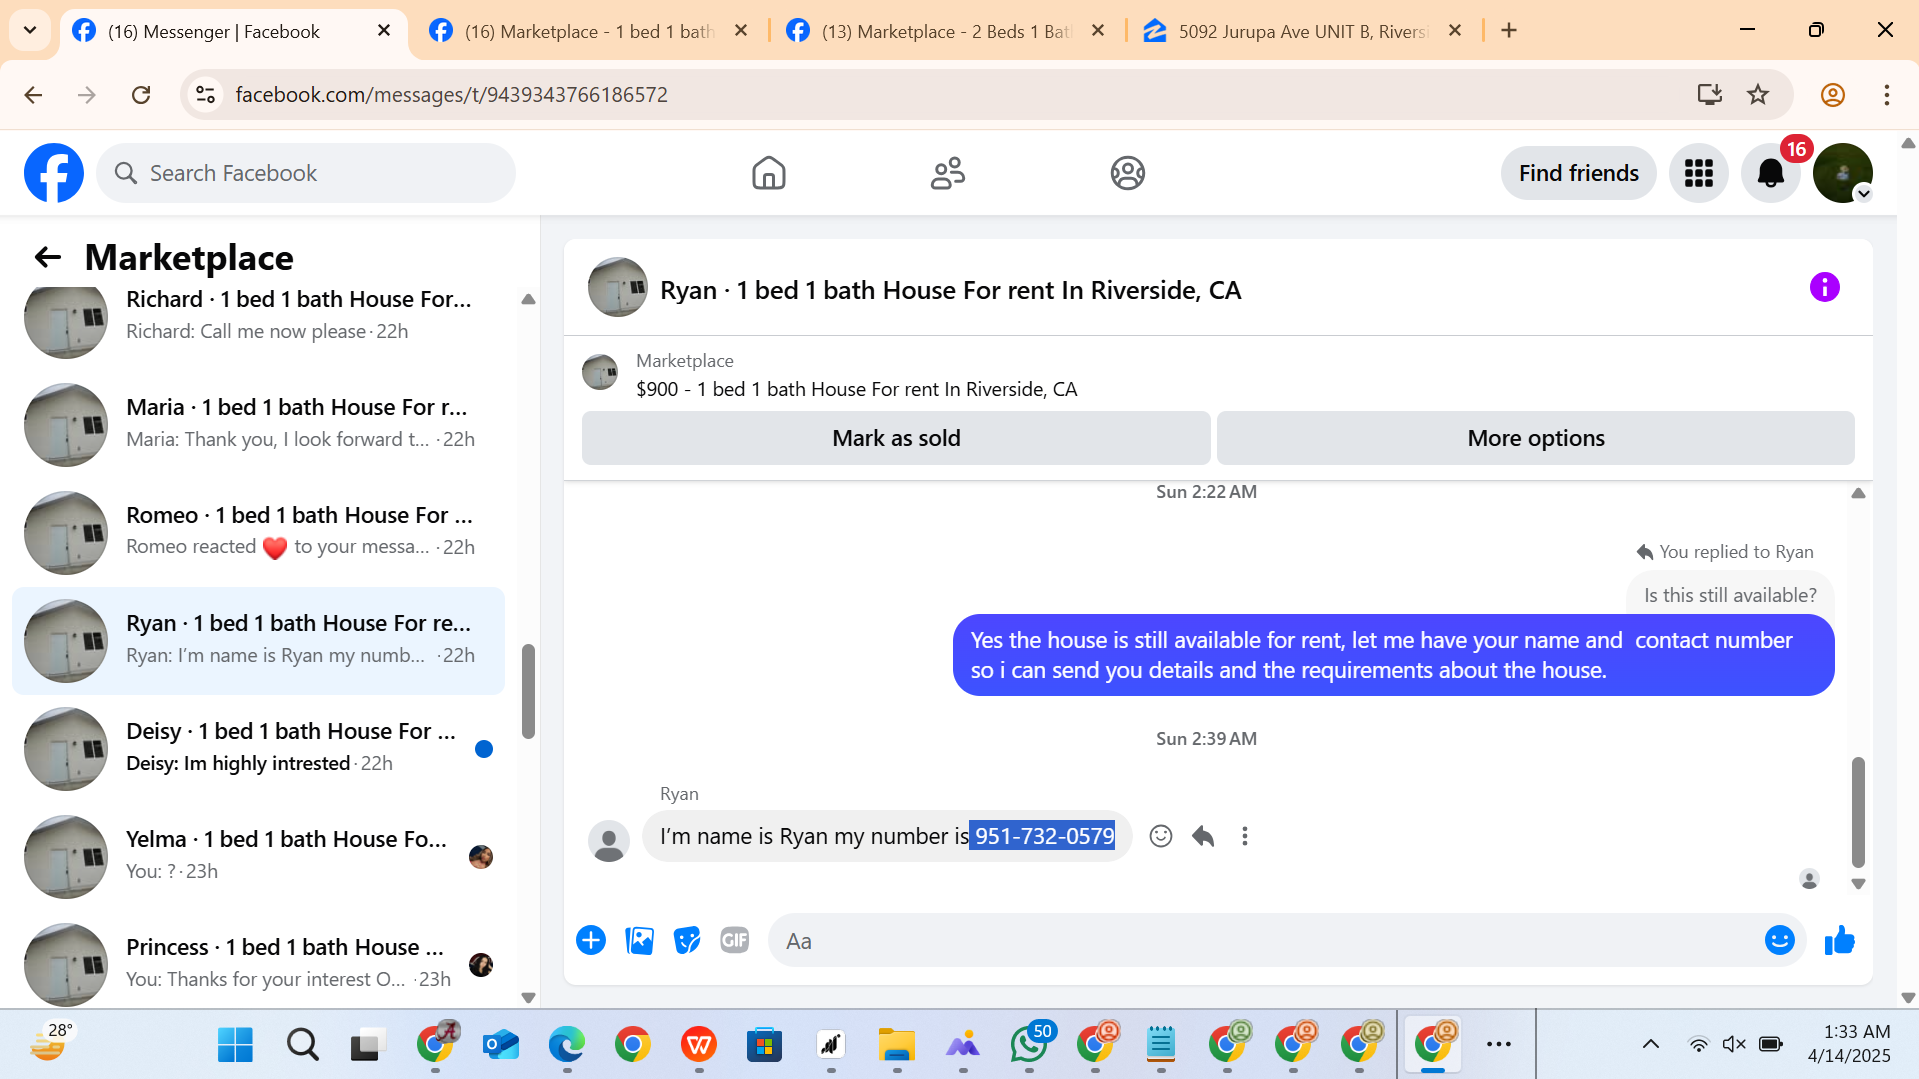The width and height of the screenshot is (1919, 1079).
Task: Focus the Search Facebook field
Action: coord(306,173)
